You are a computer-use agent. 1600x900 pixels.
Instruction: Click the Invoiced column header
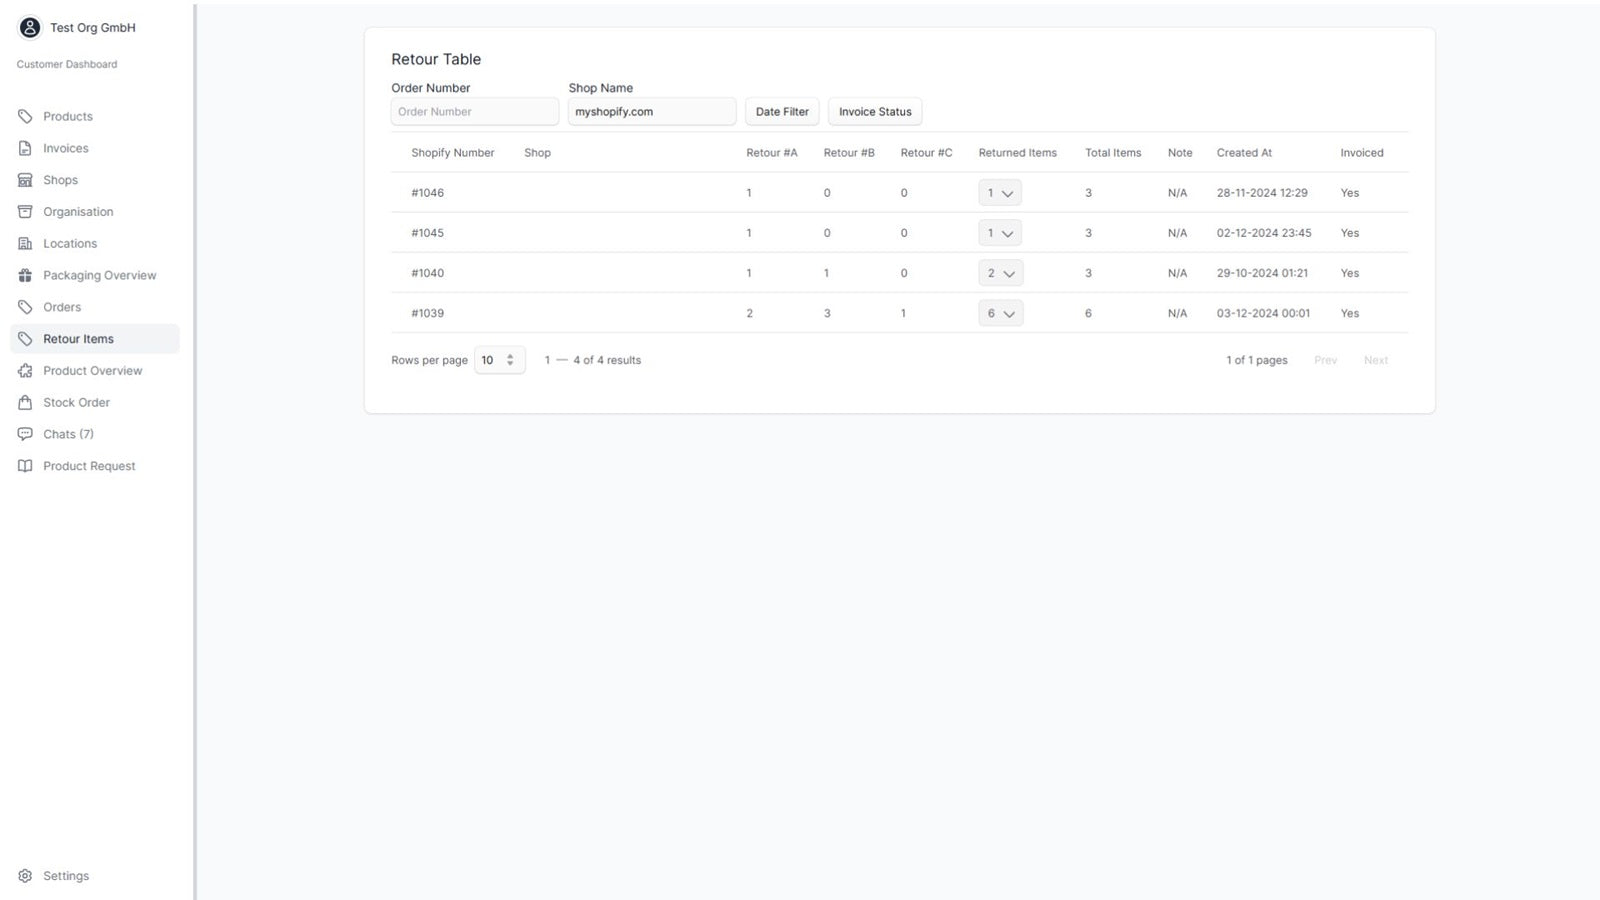[x=1362, y=153]
